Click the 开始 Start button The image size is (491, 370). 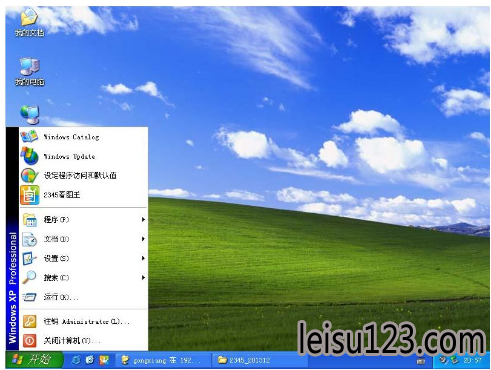point(33,360)
